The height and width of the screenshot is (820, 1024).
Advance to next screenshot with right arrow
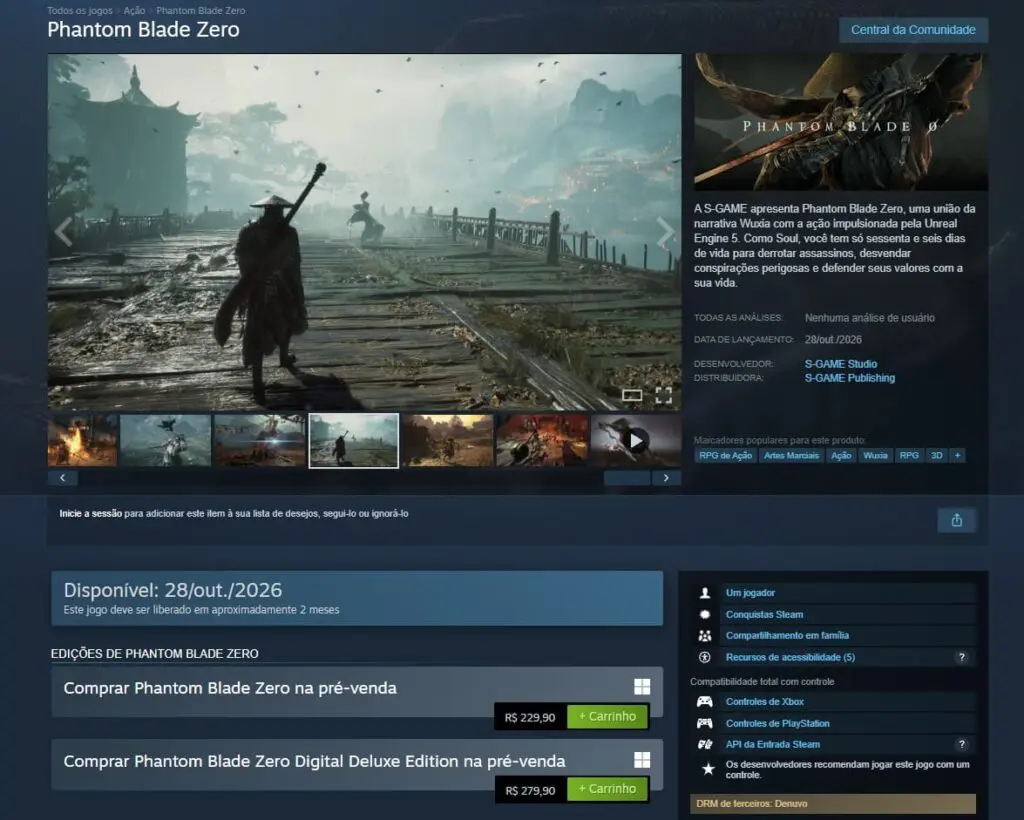(x=665, y=232)
